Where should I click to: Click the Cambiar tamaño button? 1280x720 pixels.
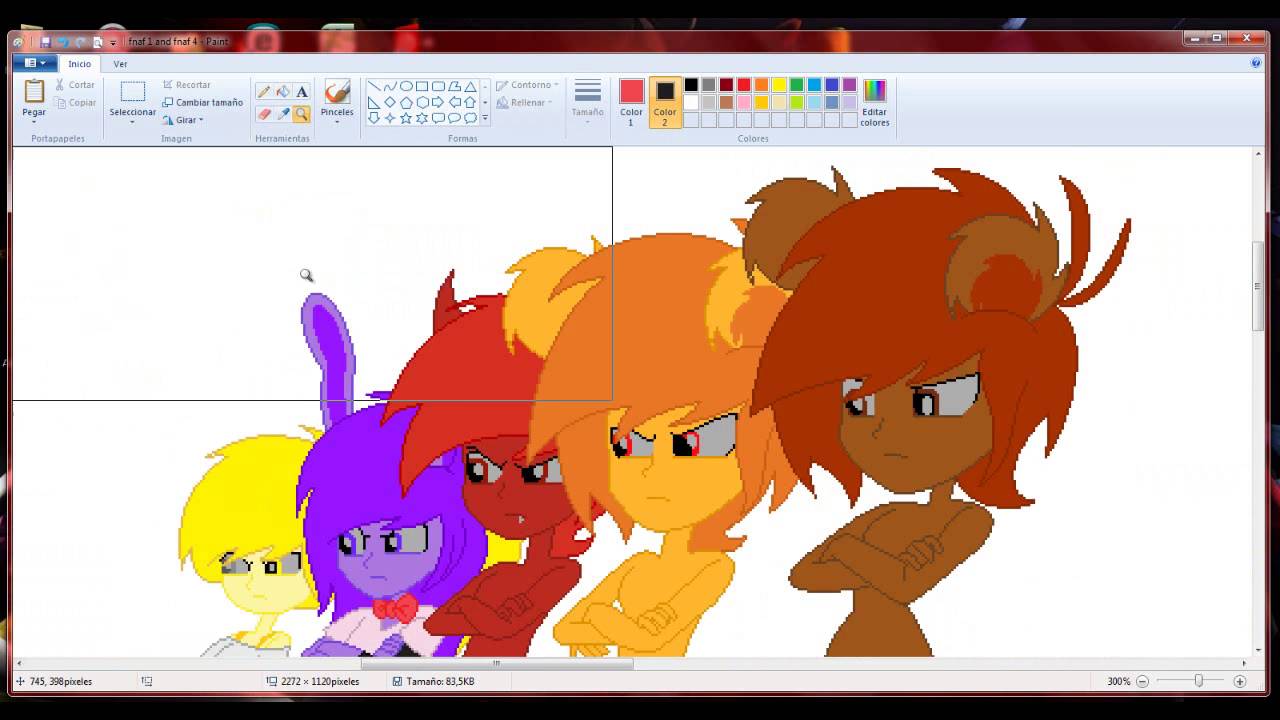click(203, 102)
